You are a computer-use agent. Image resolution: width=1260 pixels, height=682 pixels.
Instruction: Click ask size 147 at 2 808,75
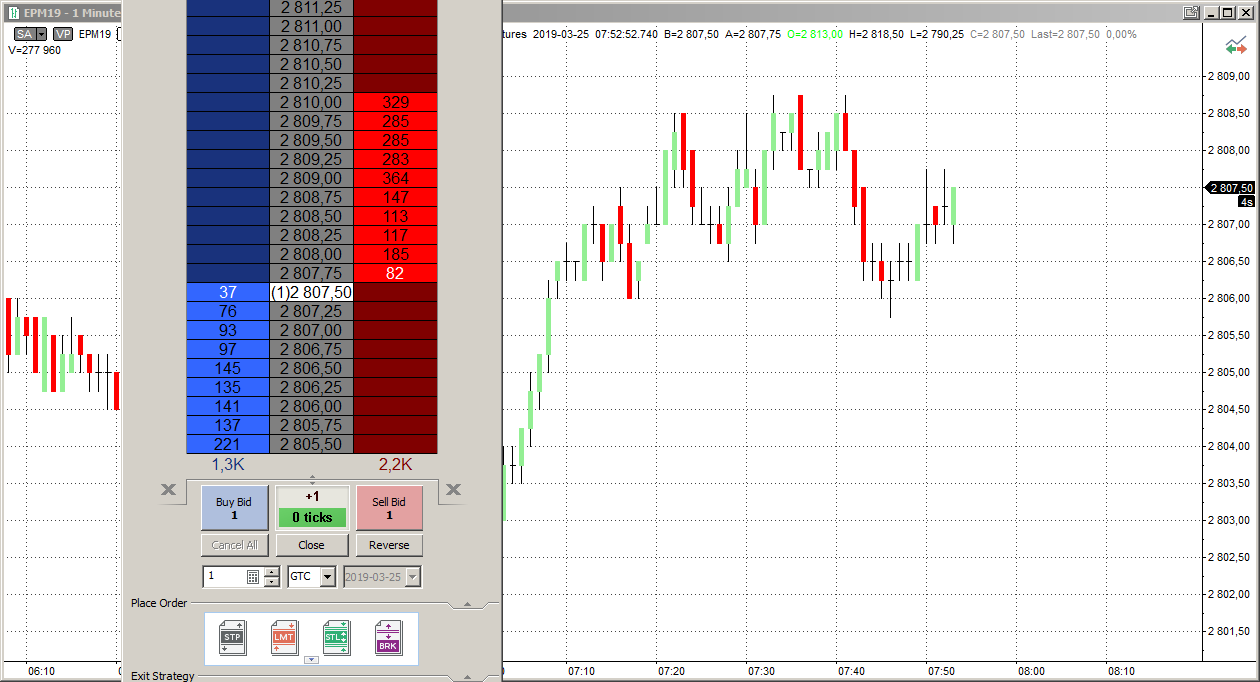(x=396, y=197)
